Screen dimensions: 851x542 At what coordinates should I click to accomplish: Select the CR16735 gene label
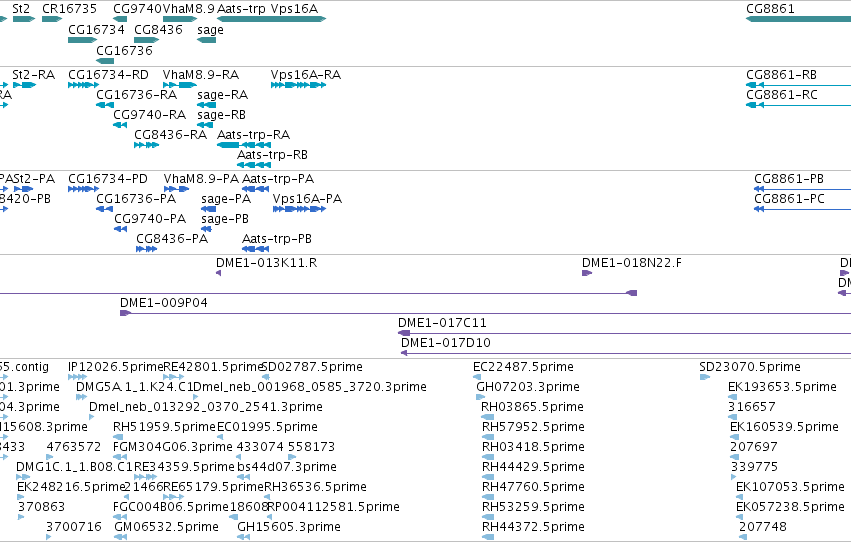(69, 9)
